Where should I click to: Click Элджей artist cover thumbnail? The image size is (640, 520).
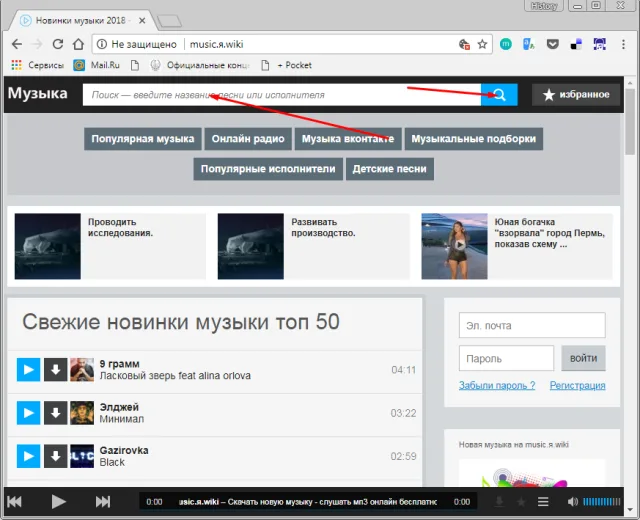click(x=82, y=413)
